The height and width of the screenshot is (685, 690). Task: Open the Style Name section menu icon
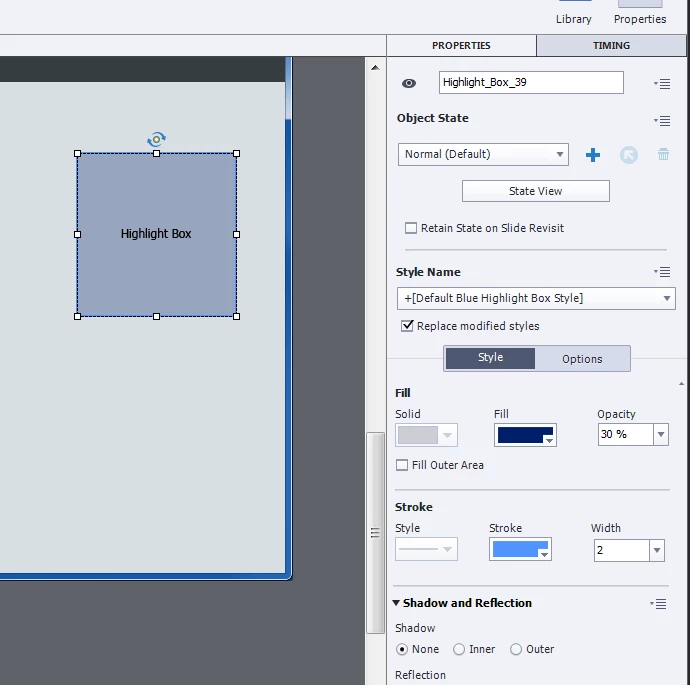[662, 272]
